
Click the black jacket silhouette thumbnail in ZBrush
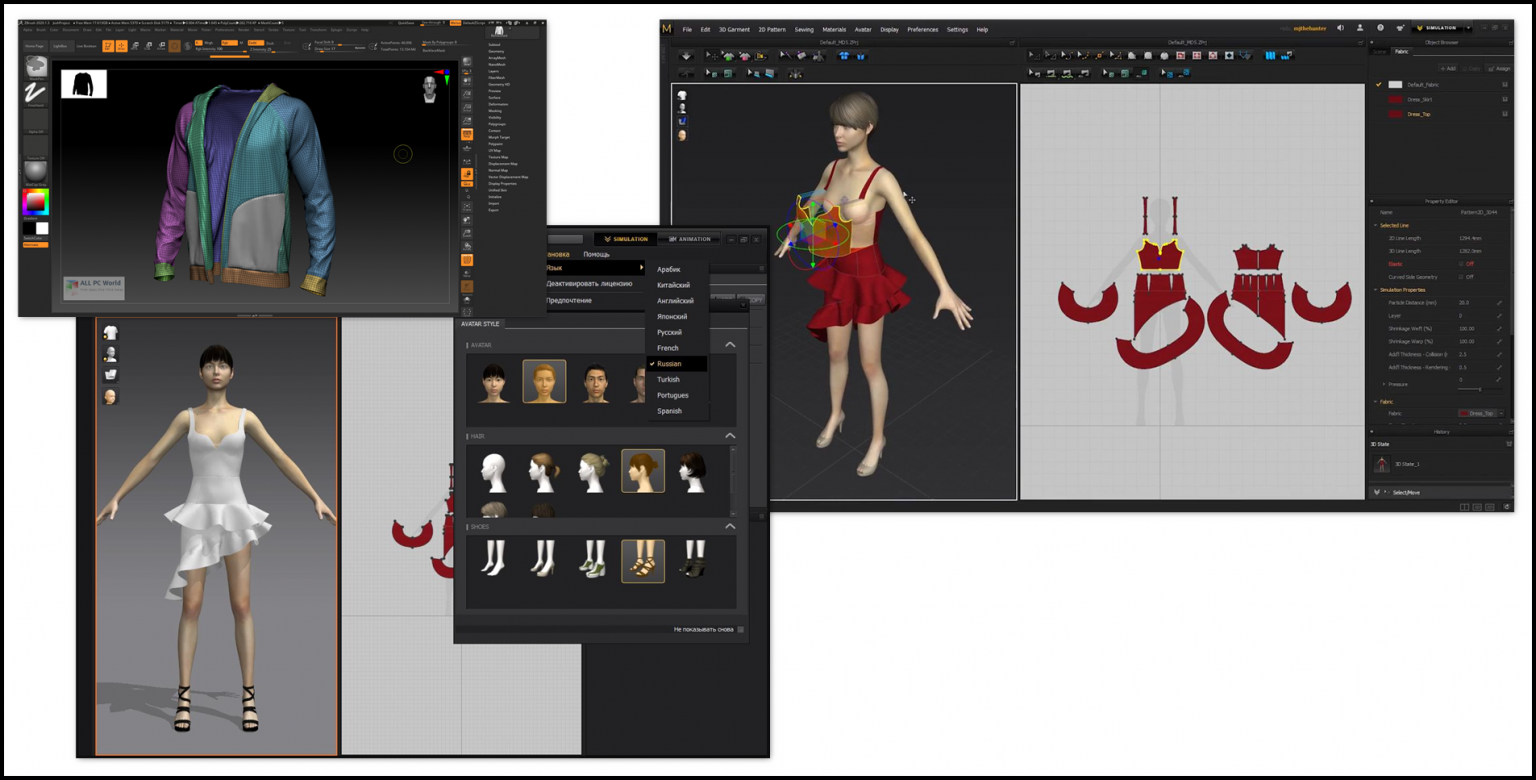(84, 84)
